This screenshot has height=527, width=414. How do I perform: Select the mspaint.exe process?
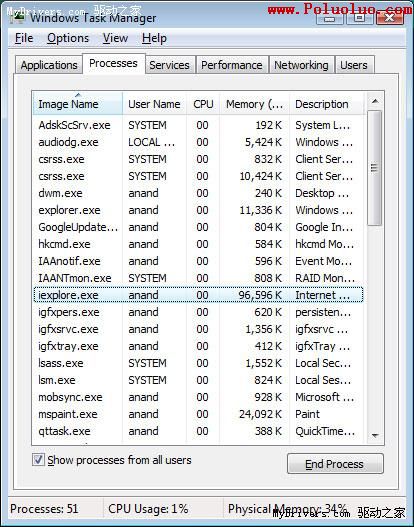(x=198, y=414)
